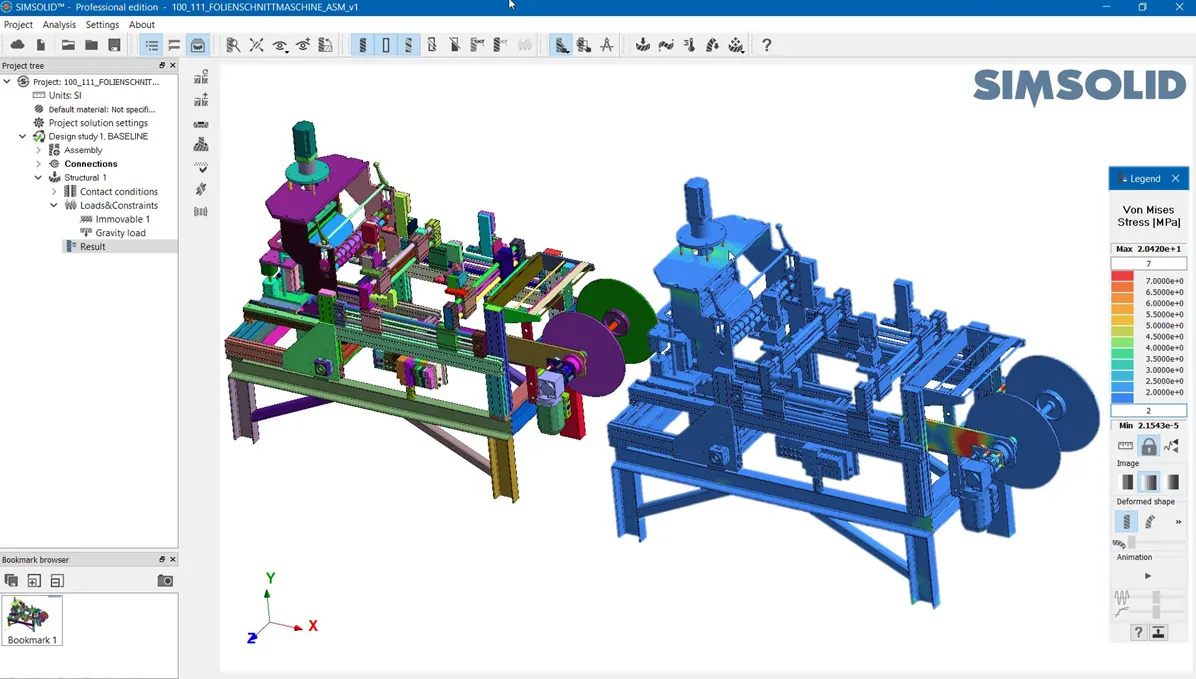This screenshot has height=679, width=1196.
Task: Play the result animation
Action: click(1148, 576)
